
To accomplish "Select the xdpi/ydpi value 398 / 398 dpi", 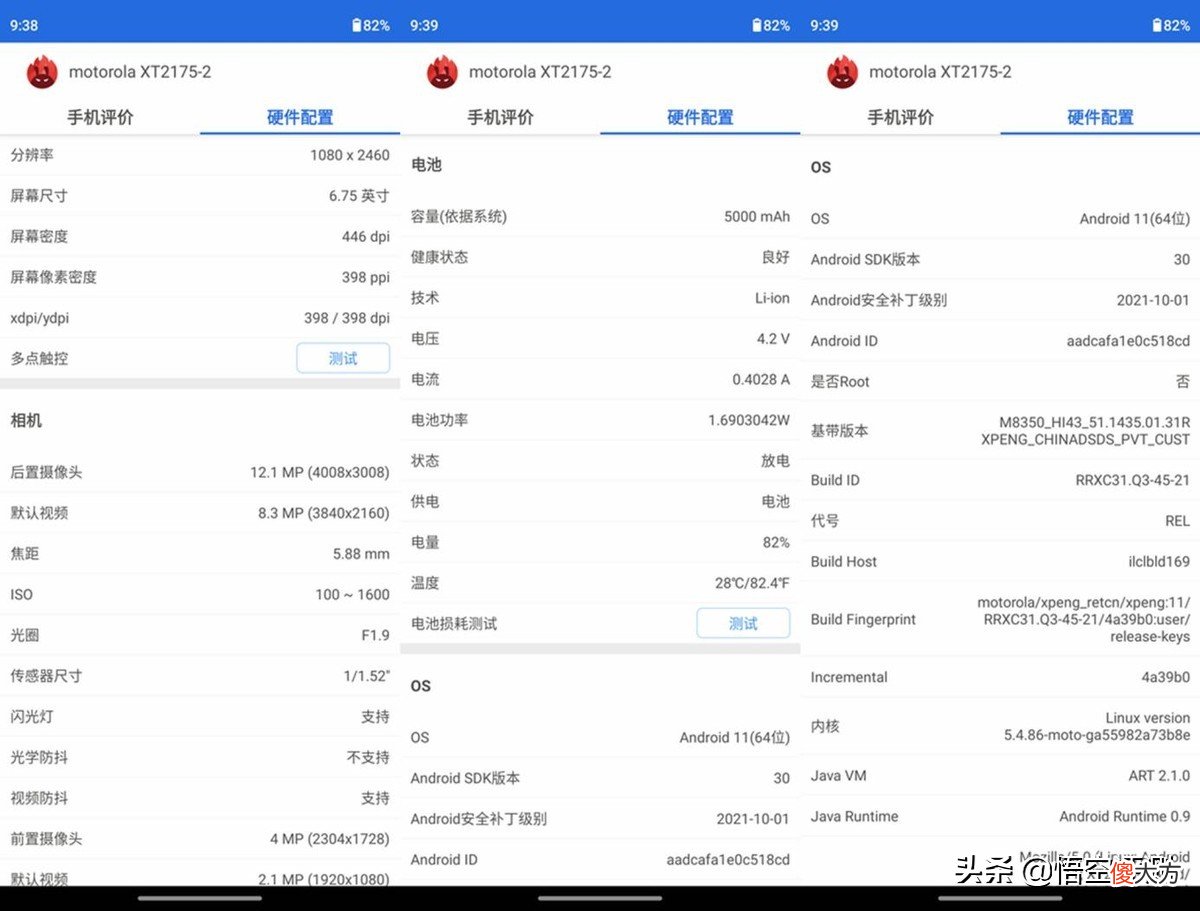I will click(x=347, y=318).
